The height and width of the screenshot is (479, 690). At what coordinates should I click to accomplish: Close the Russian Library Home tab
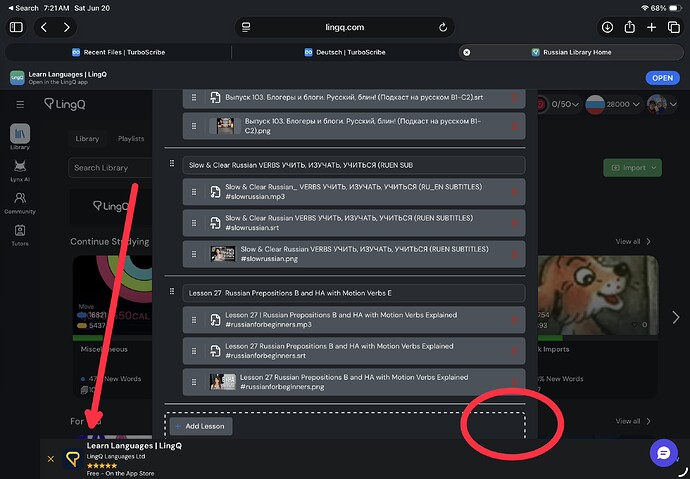point(466,52)
